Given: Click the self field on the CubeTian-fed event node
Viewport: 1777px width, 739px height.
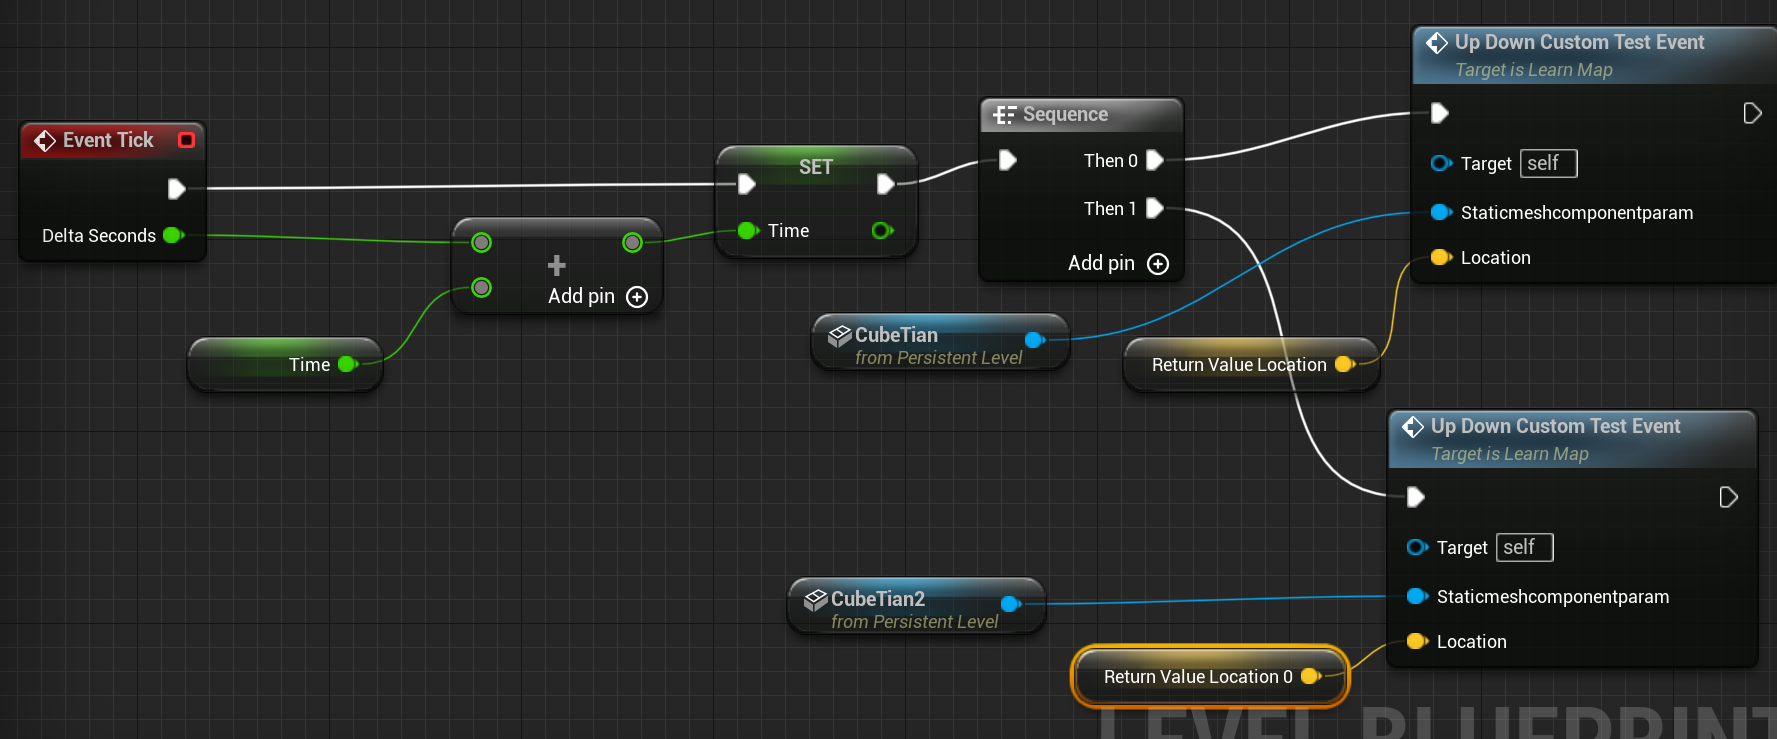Looking at the screenshot, I should [x=1549, y=163].
